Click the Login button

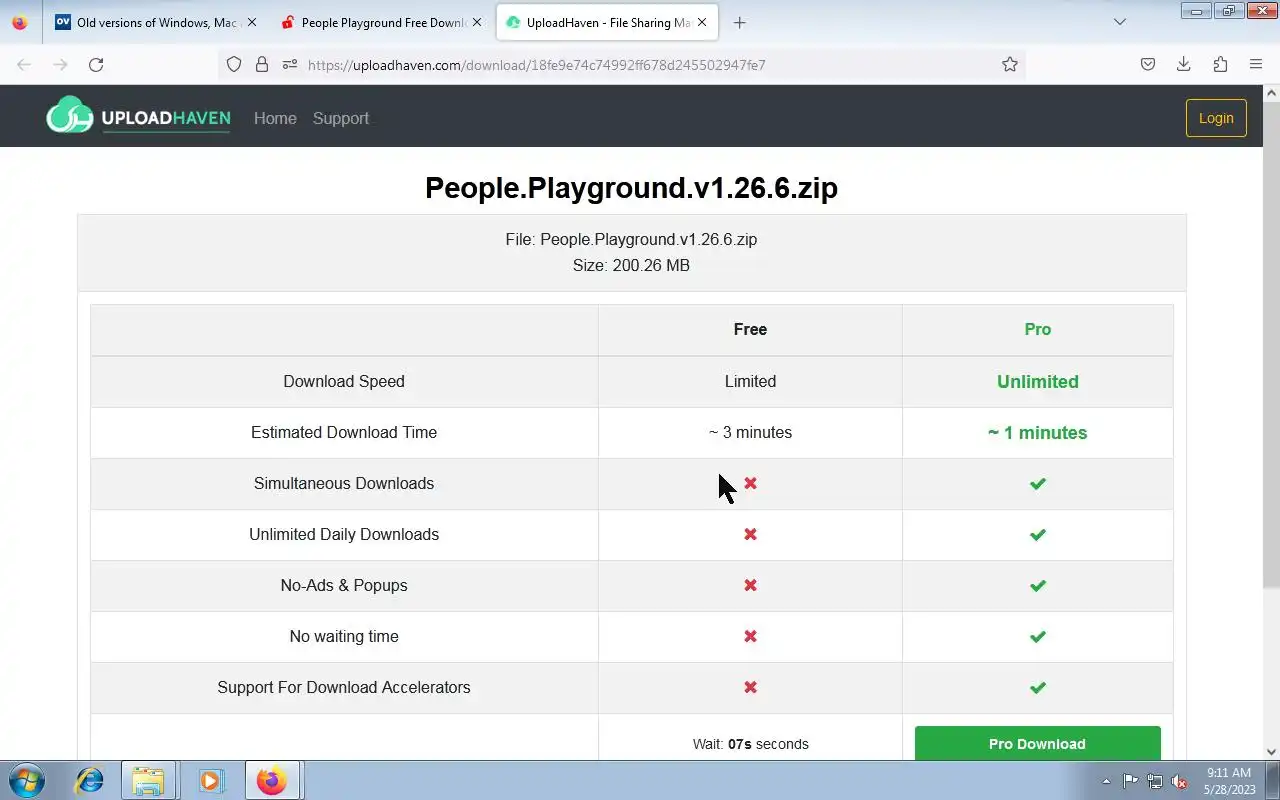tap(1216, 118)
